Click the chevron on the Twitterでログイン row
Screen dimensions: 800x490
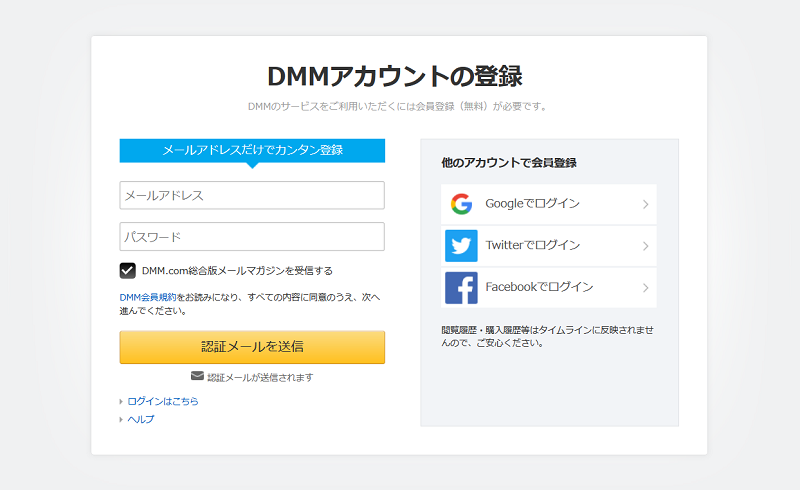(x=645, y=246)
